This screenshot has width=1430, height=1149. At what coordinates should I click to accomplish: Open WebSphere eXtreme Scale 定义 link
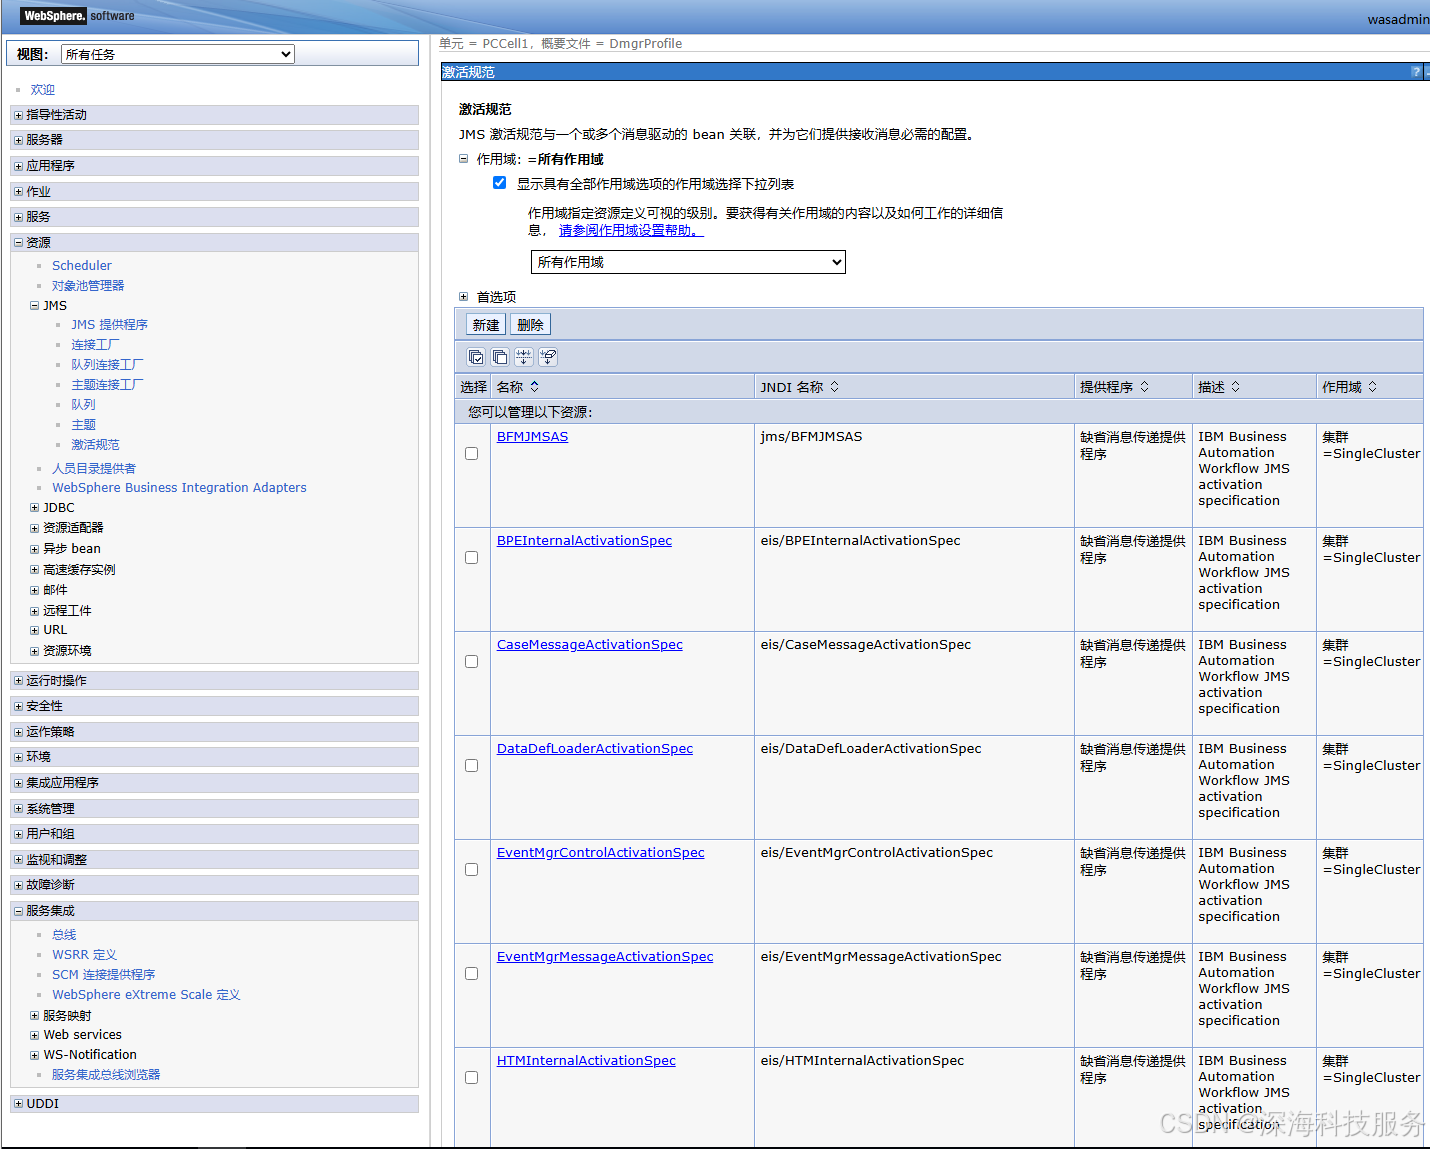146,995
